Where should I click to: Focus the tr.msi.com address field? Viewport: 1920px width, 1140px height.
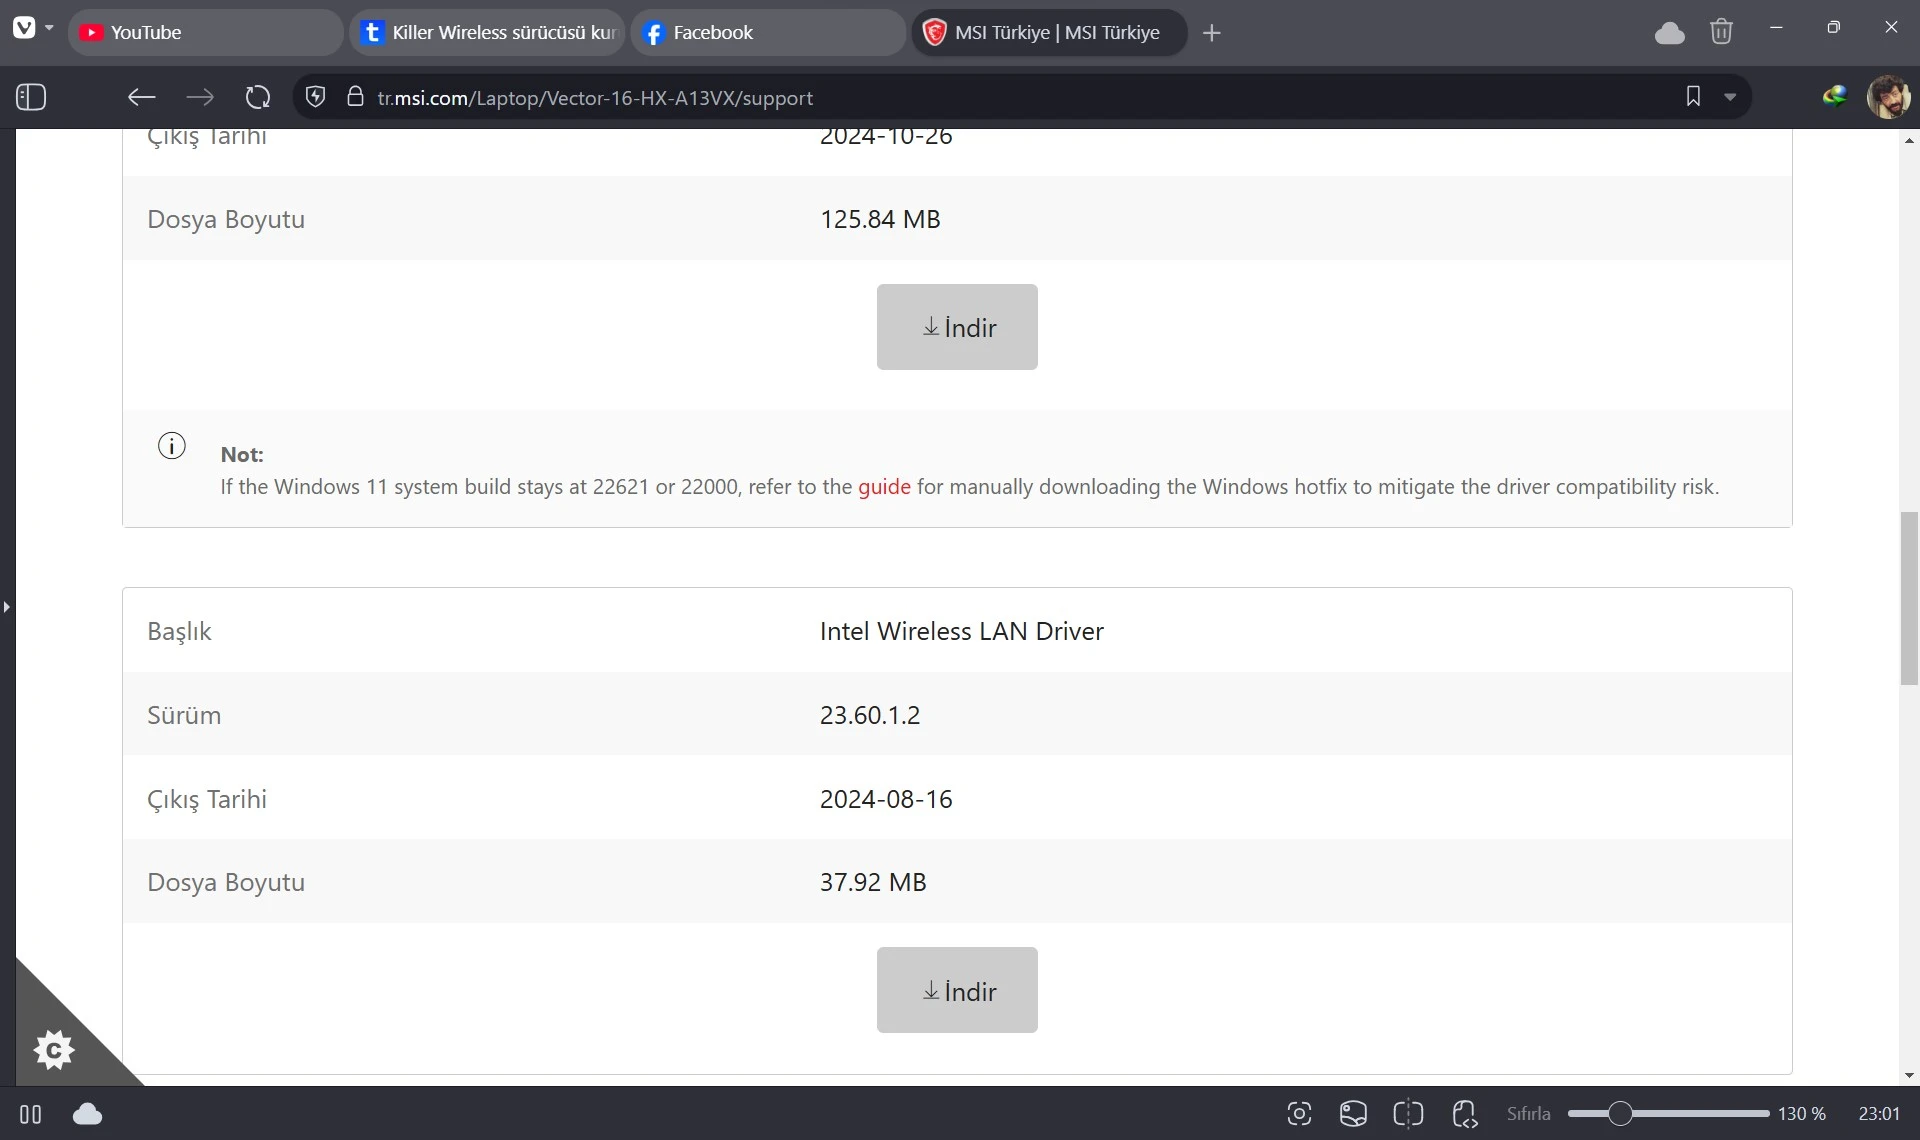pos(1020,97)
